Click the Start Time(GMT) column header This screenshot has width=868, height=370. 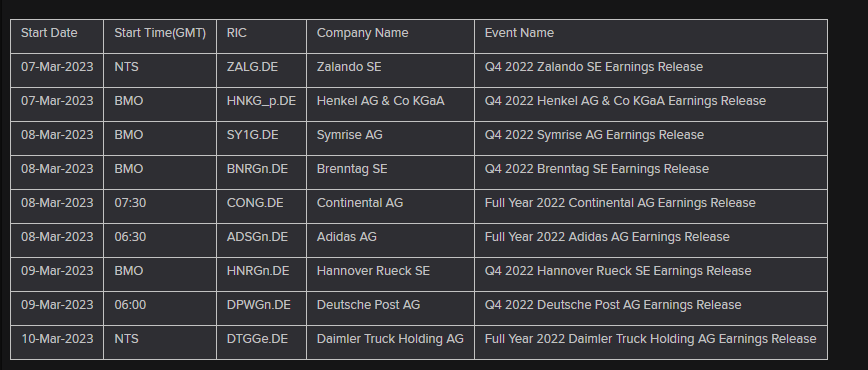pos(160,37)
